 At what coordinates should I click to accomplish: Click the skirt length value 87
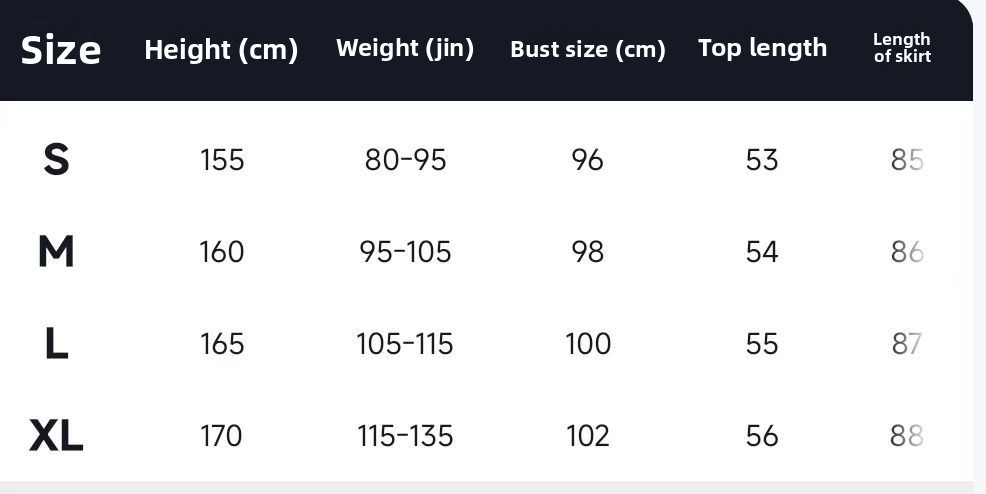[906, 344]
